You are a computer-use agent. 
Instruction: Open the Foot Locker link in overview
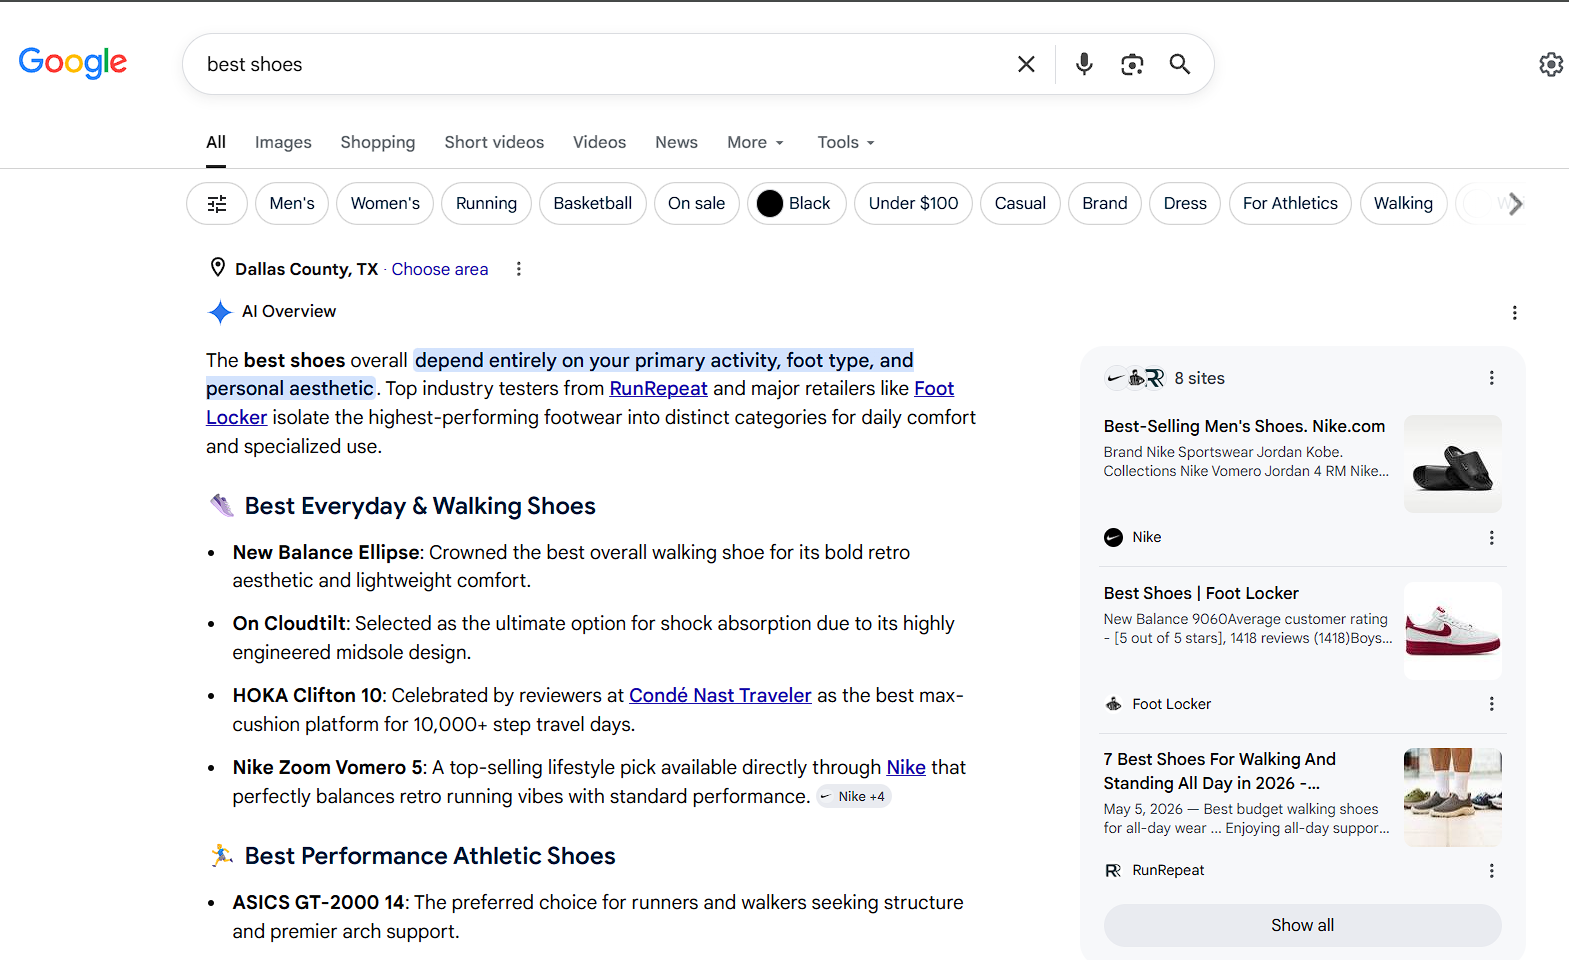pyautogui.click(x=934, y=388)
